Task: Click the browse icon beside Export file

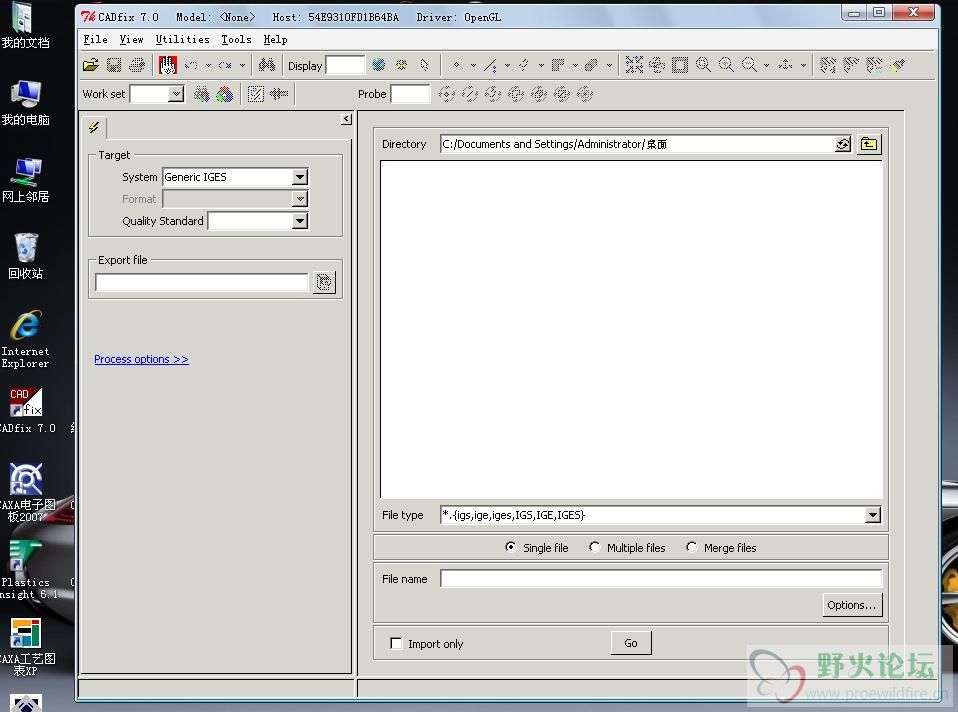Action: click(x=324, y=282)
